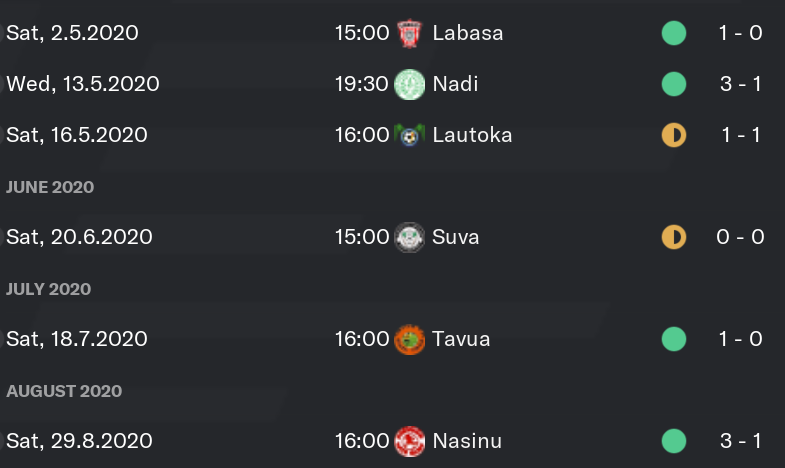The image size is (785, 468).
Task: Open the Nadi team link
Action: tap(455, 84)
